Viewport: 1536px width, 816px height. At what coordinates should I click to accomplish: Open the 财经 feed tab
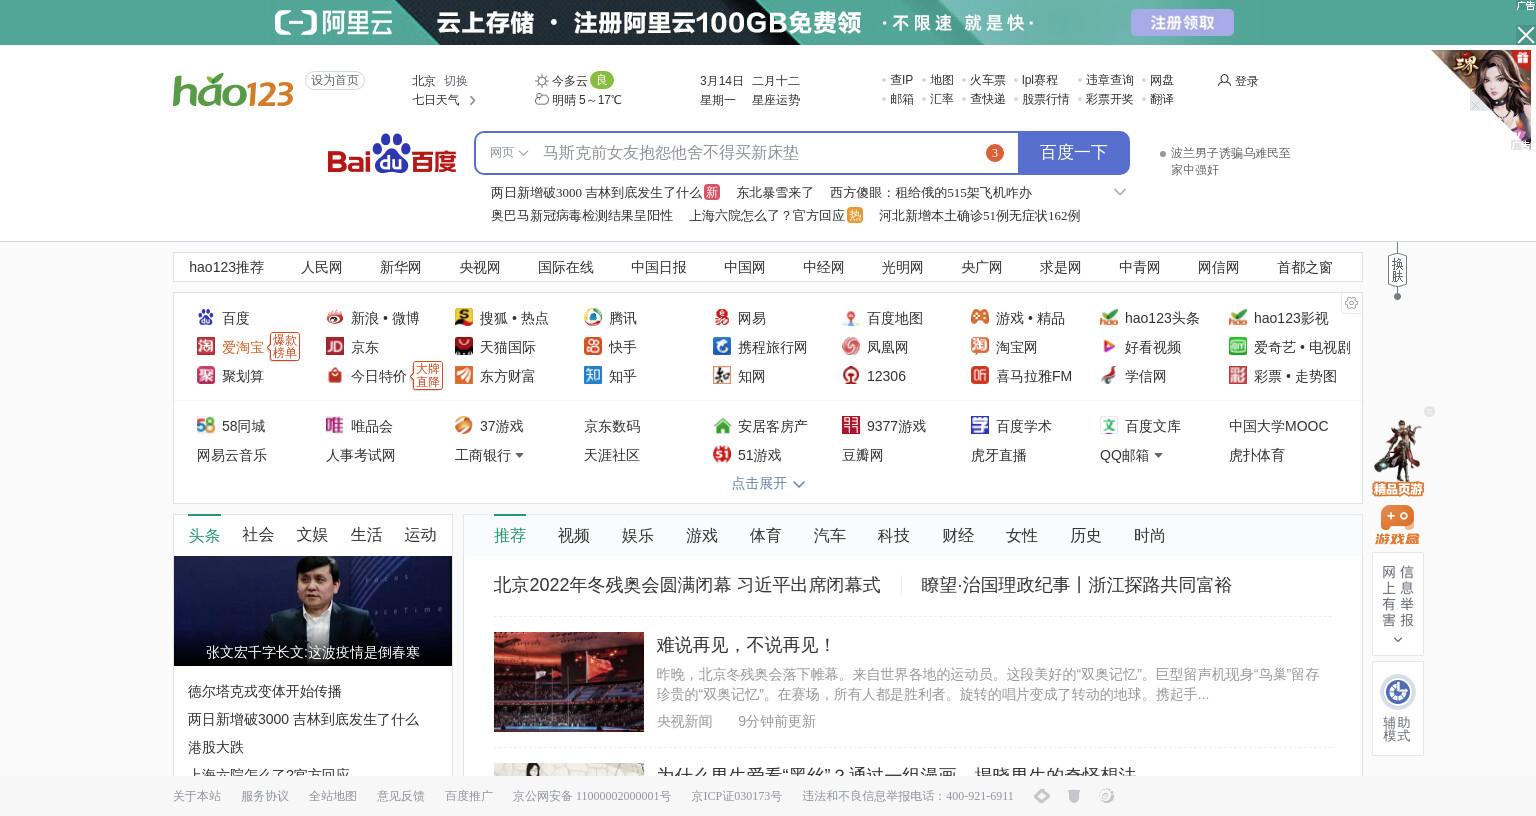point(958,536)
